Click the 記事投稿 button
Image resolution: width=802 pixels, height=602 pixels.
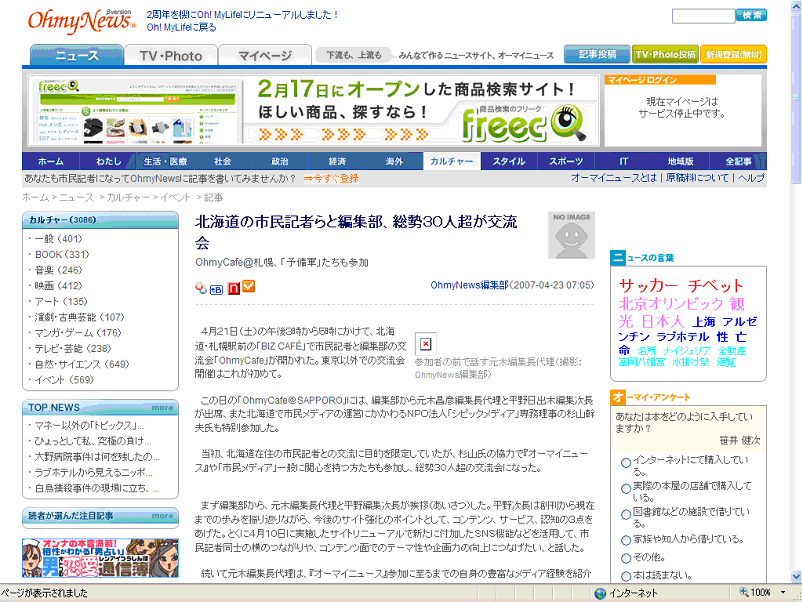(597, 54)
